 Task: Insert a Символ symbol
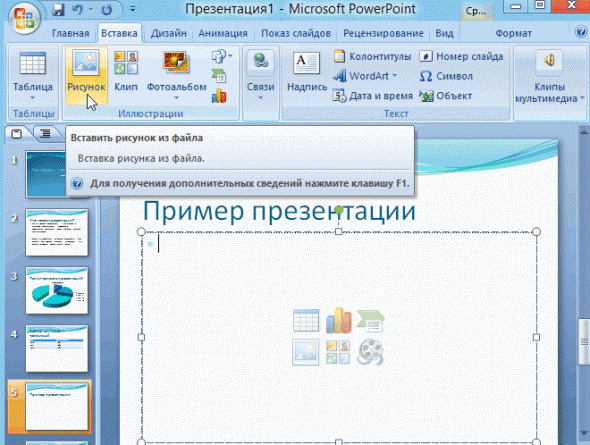point(446,76)
